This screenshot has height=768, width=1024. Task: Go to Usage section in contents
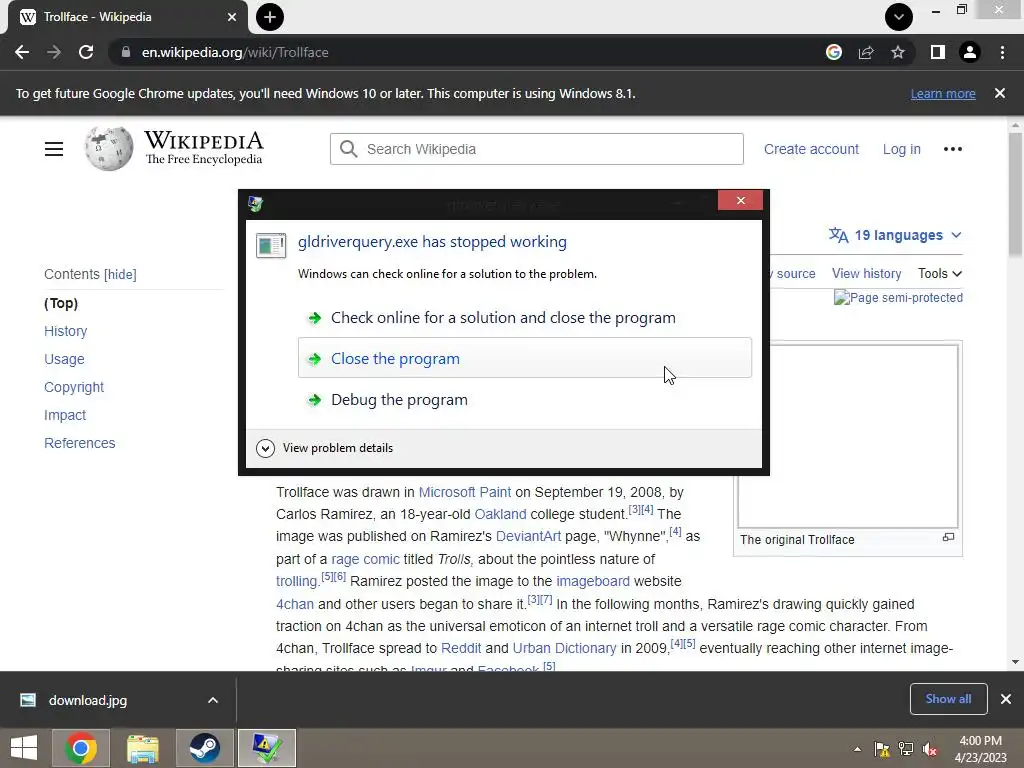coord(64,359)
